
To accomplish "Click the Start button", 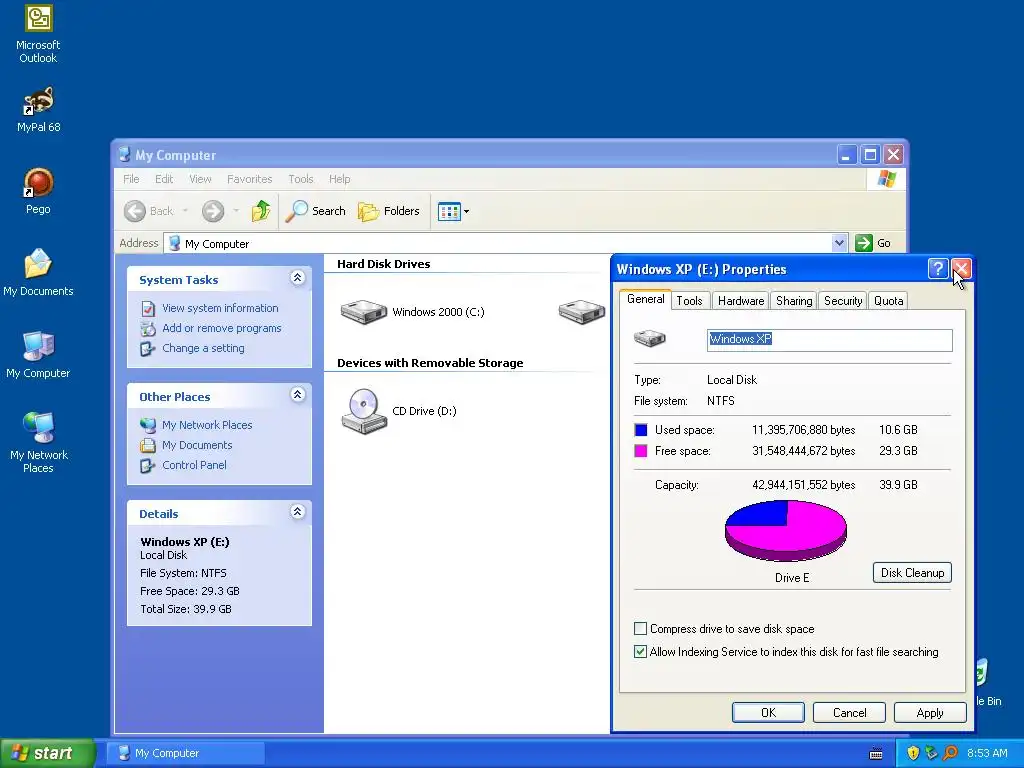I will pos(47,753).
